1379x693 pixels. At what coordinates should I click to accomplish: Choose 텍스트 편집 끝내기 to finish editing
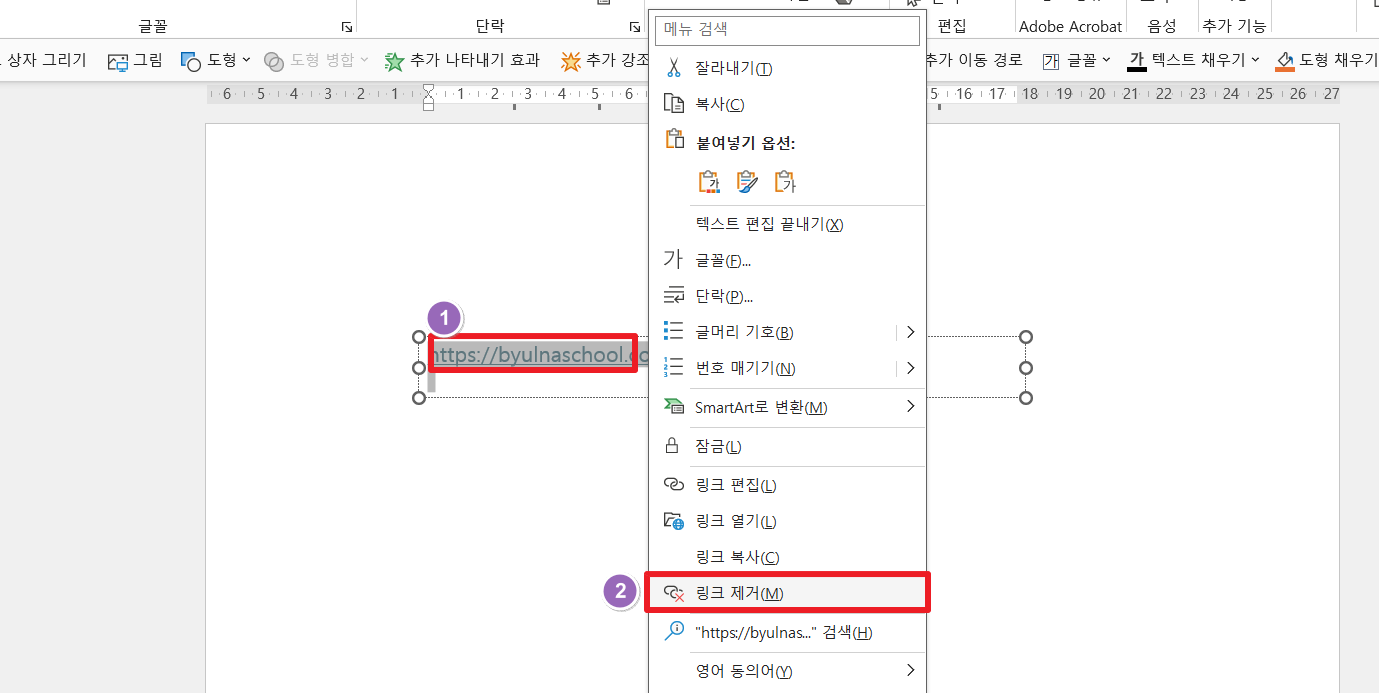(768, 223)
